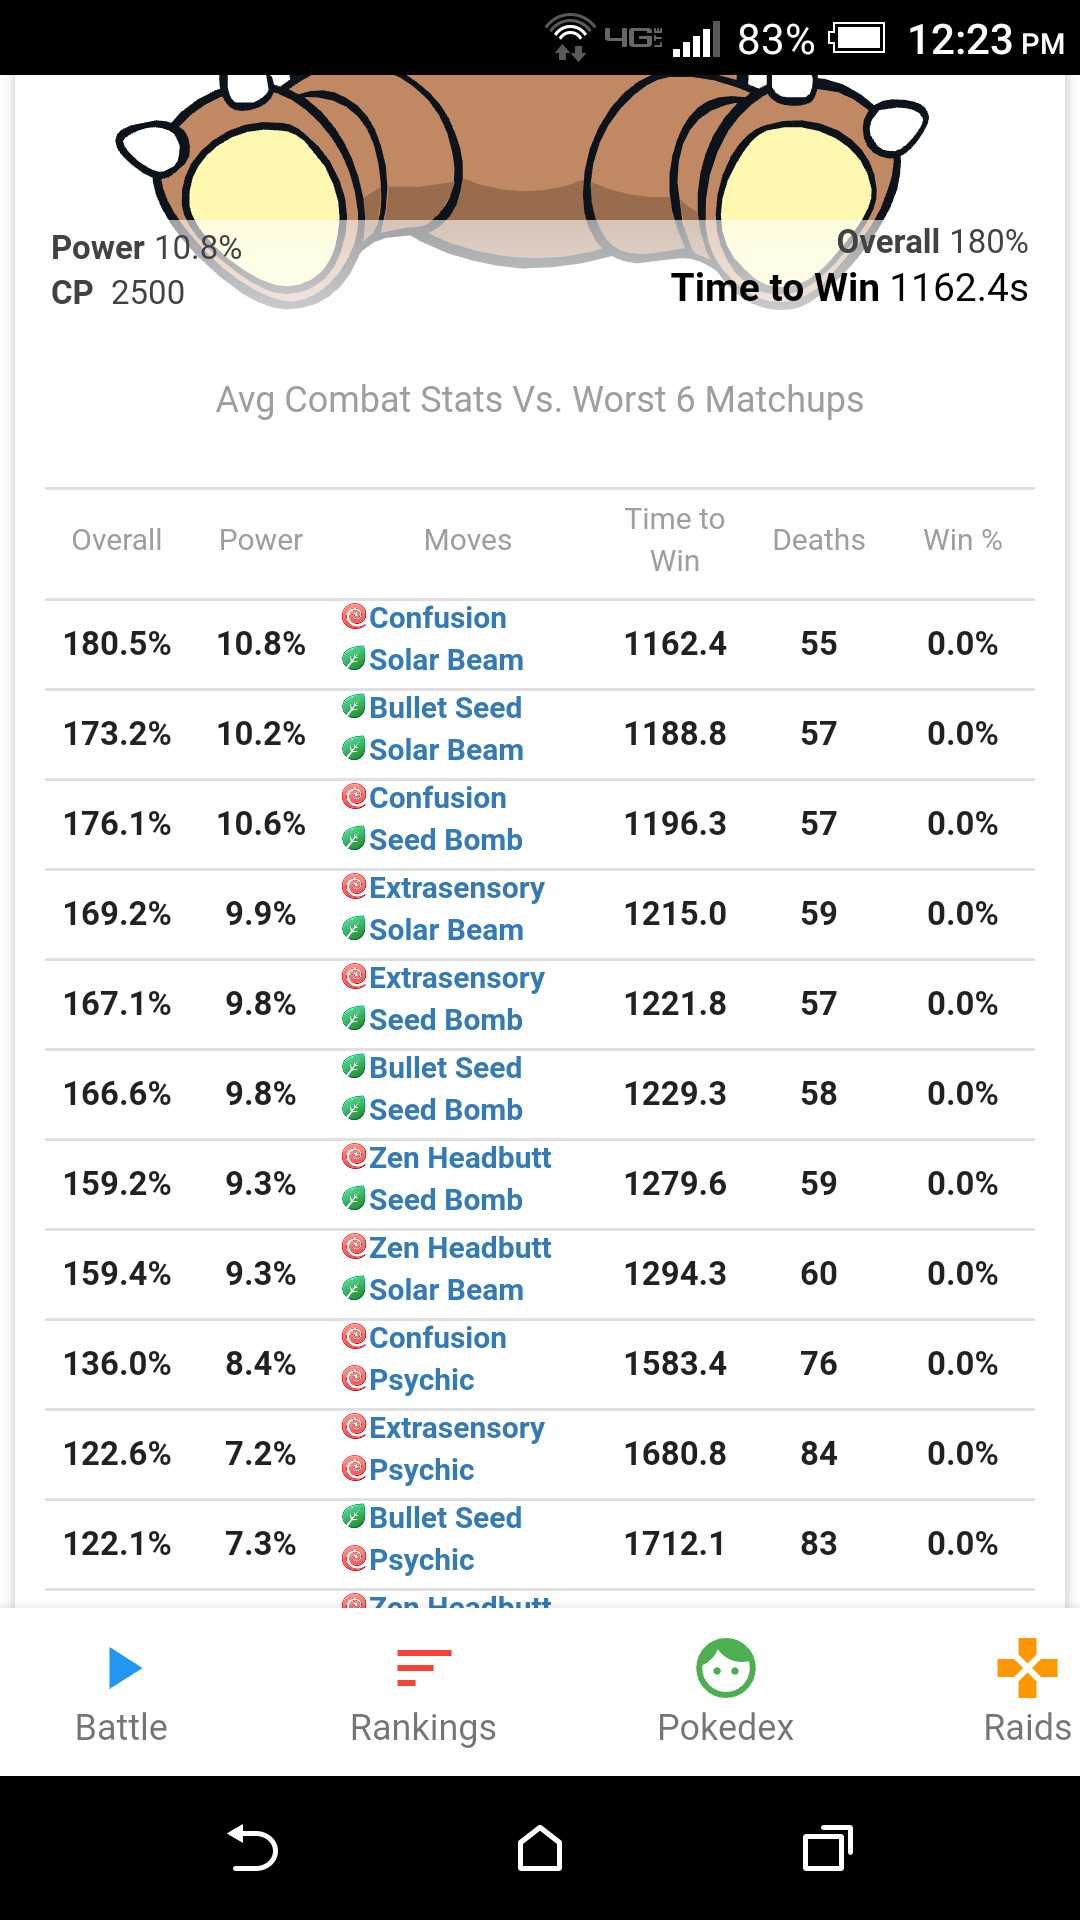
Task: Sort by the Win % column header
Action: pos(963,540)
